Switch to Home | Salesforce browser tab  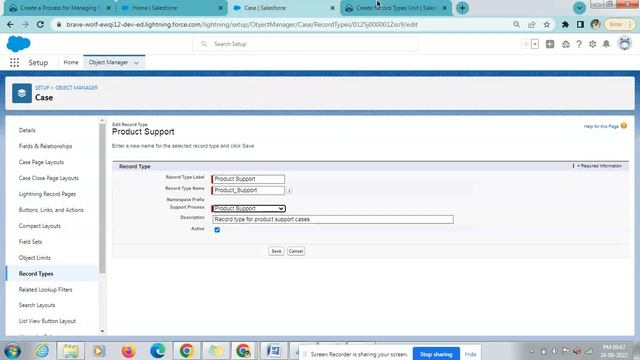point(171,8)
